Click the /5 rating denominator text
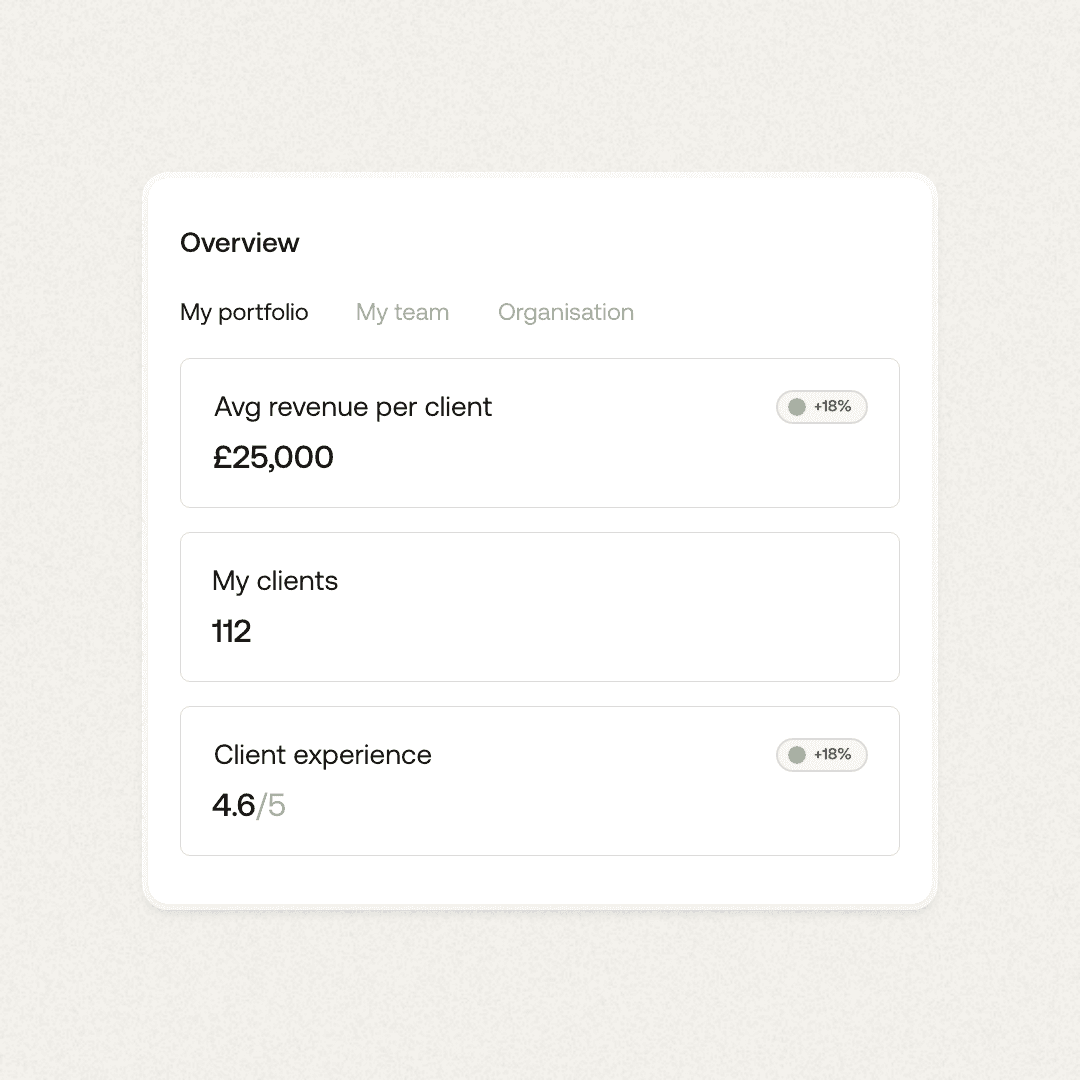Viewport: 1080px width, 1080px height. point(271,805)
